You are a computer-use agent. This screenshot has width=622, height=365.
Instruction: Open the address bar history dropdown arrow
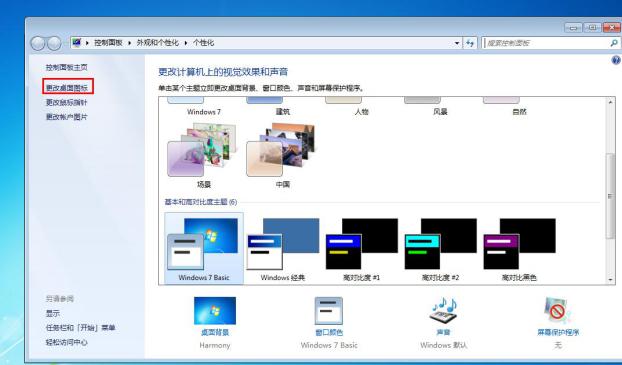(457, 43)
